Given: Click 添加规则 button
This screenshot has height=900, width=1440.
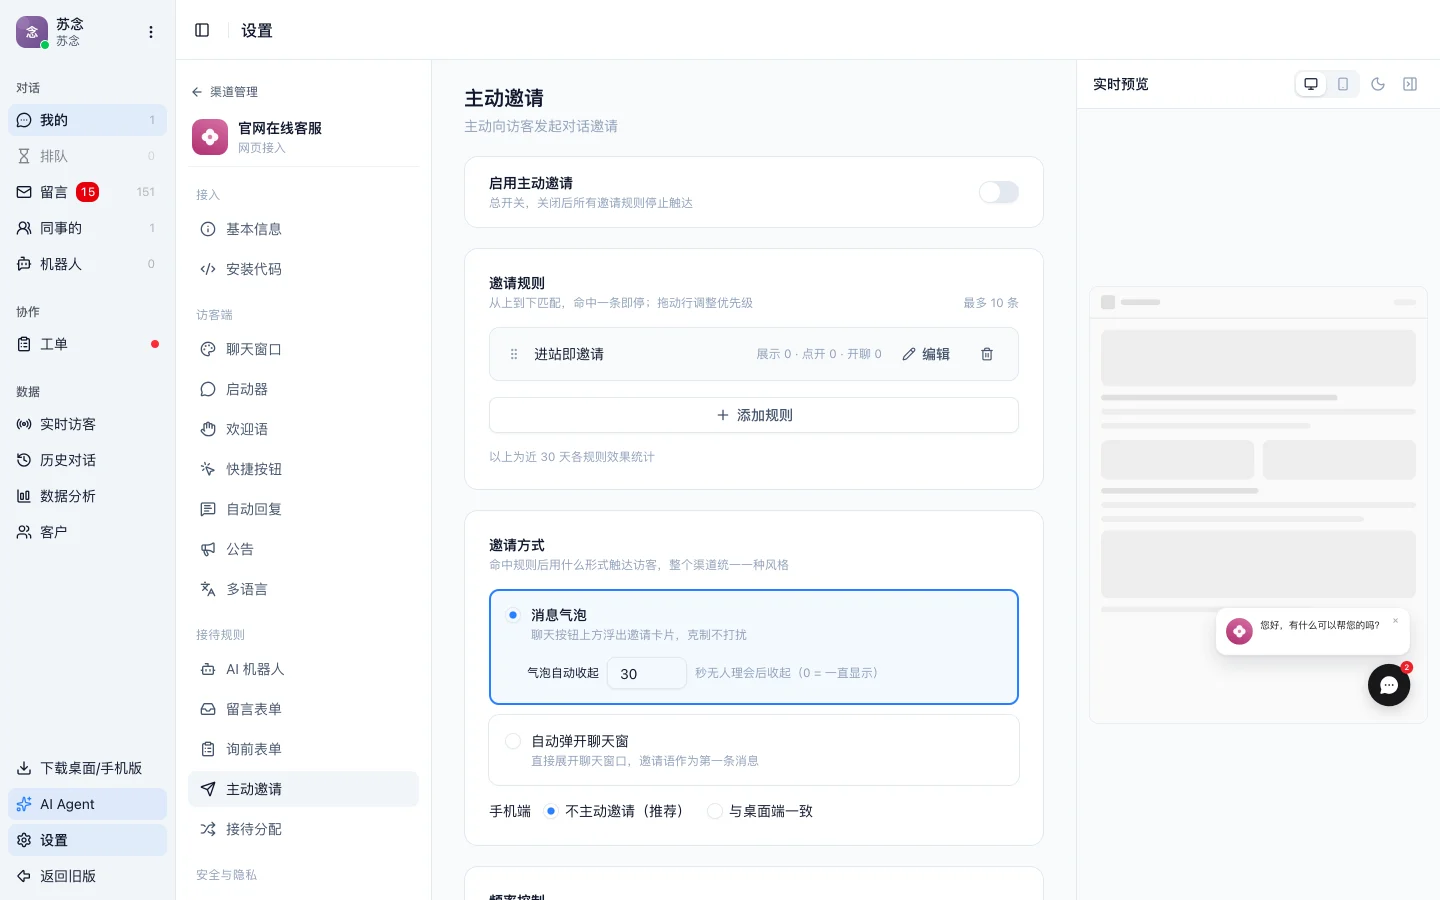Looking at the screenshot, I should click(x=754, y=415).
